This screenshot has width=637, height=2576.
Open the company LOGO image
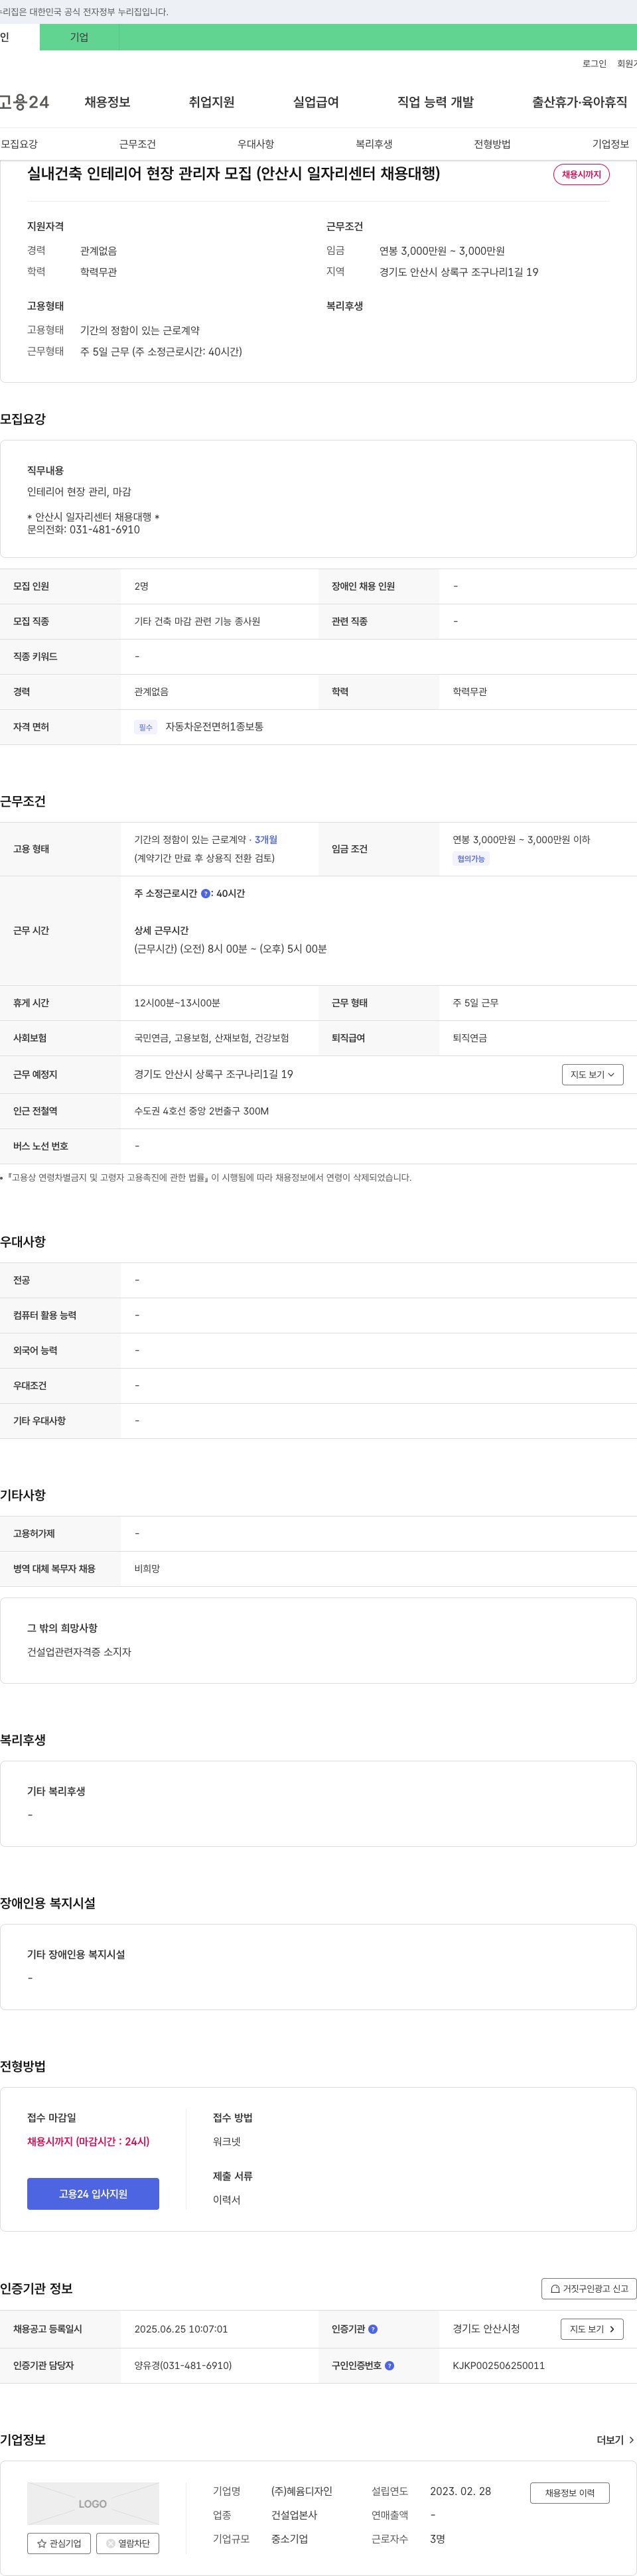point(93,2503)
